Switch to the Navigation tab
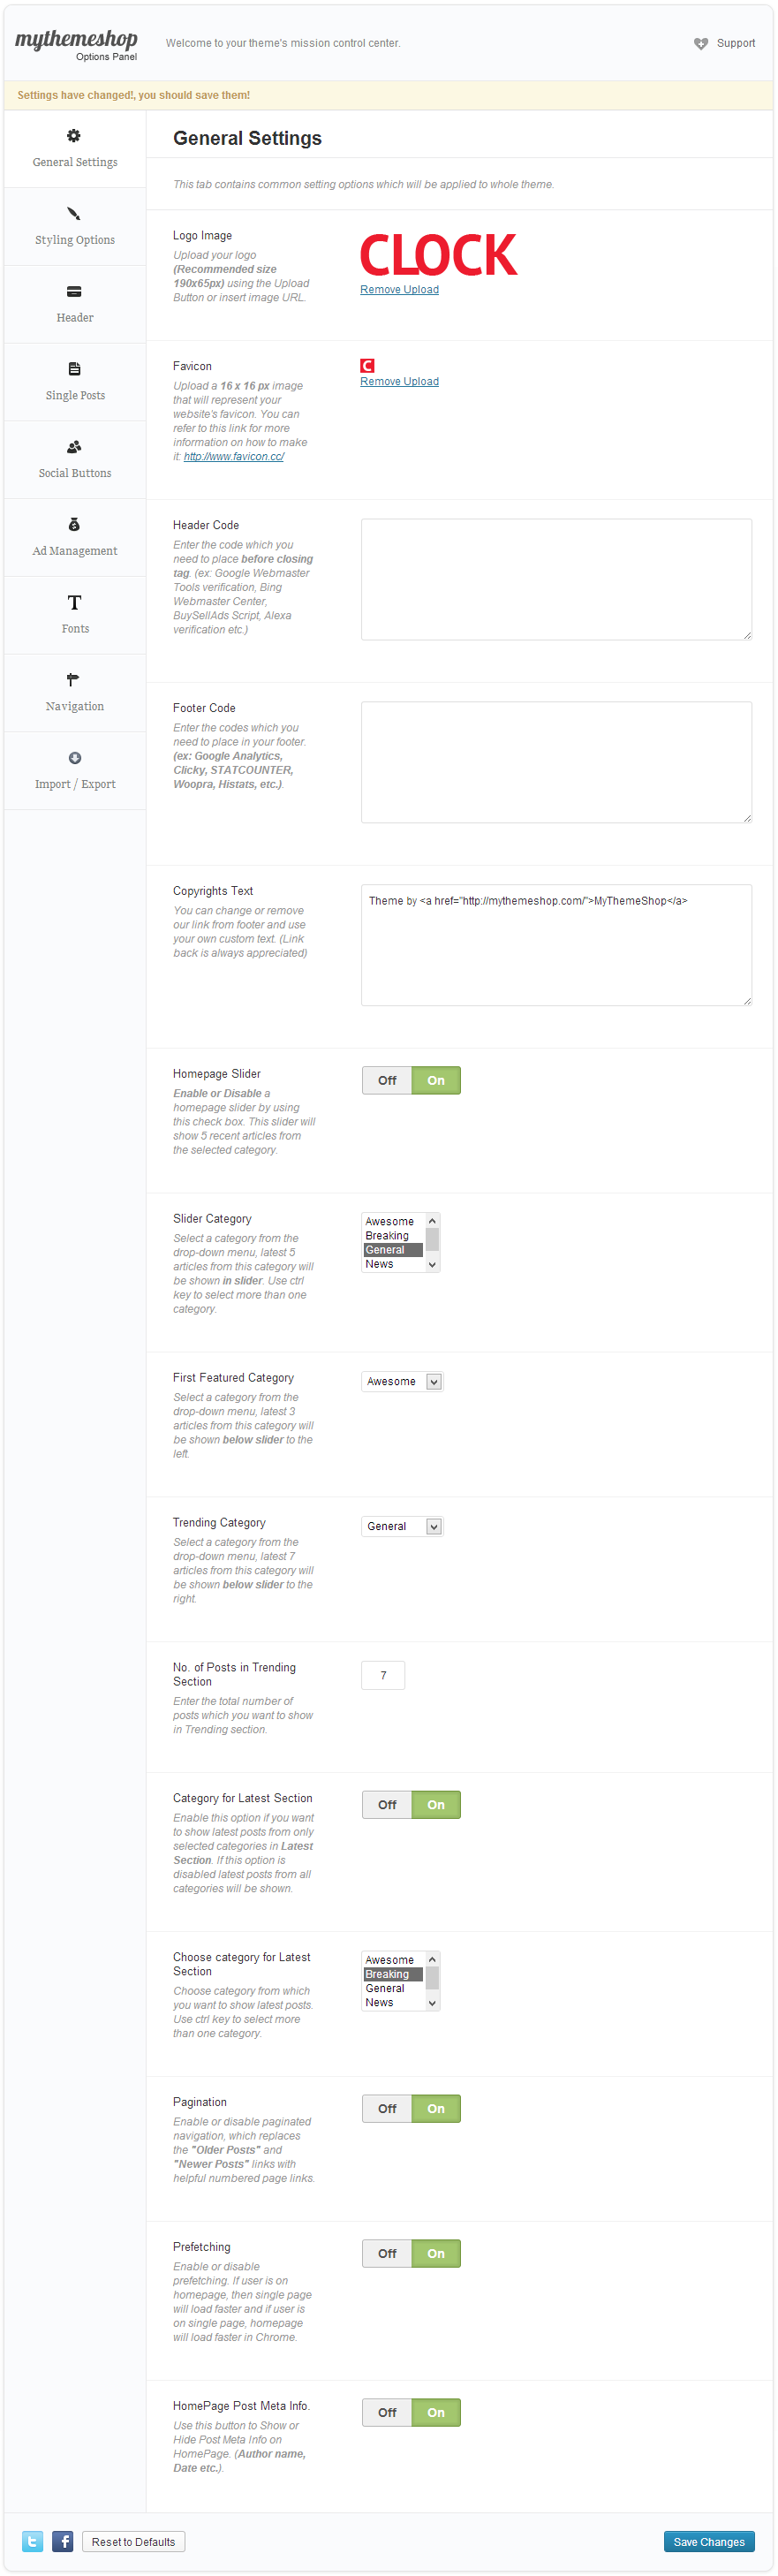 pyautogui.click(x=75, y=693)
